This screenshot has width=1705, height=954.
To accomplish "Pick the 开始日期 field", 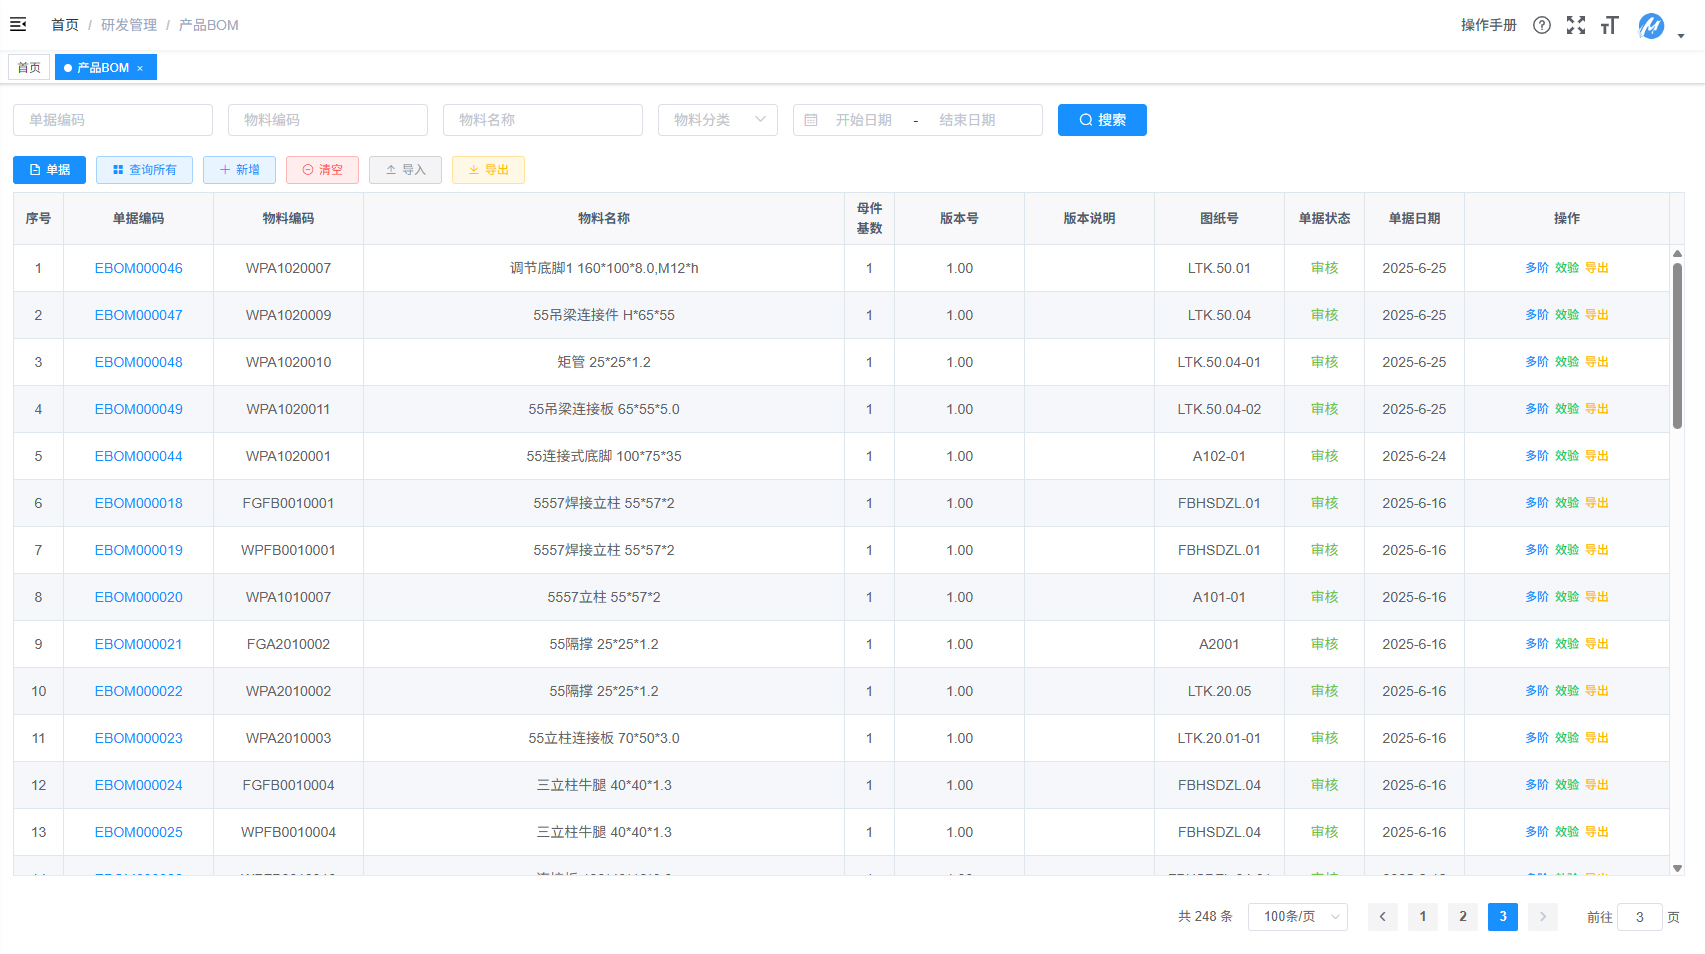I will pyautogui.click(x=864, y=120).
